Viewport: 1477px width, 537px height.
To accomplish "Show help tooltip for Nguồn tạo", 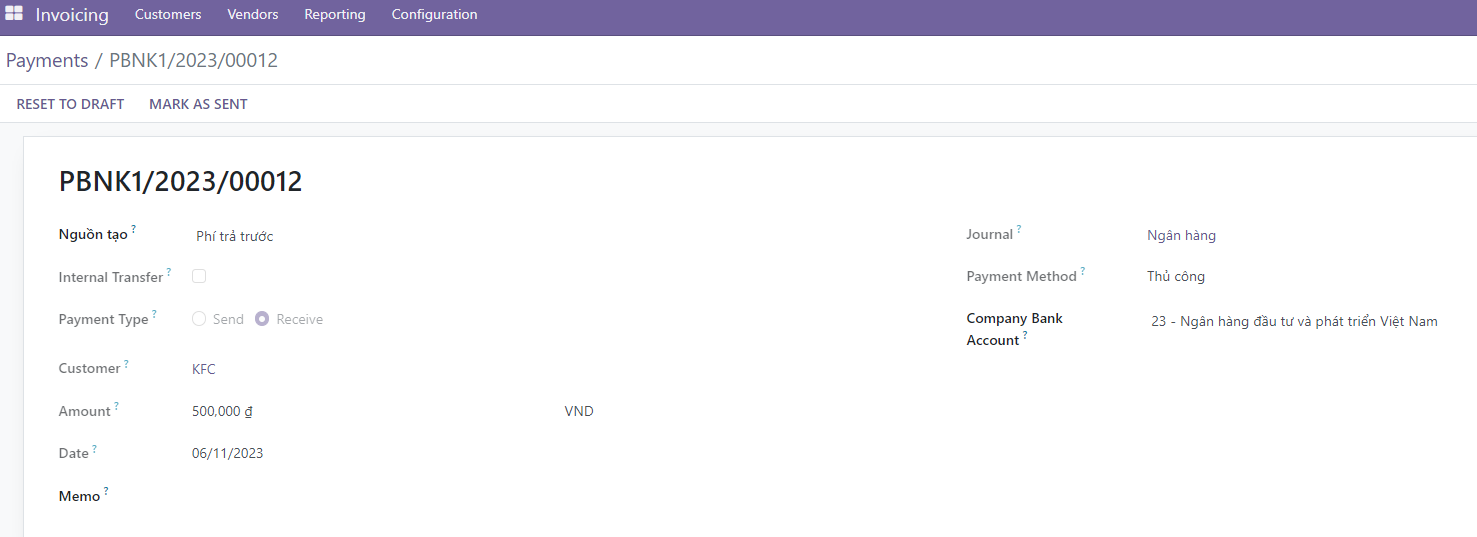I will point(133,229).
